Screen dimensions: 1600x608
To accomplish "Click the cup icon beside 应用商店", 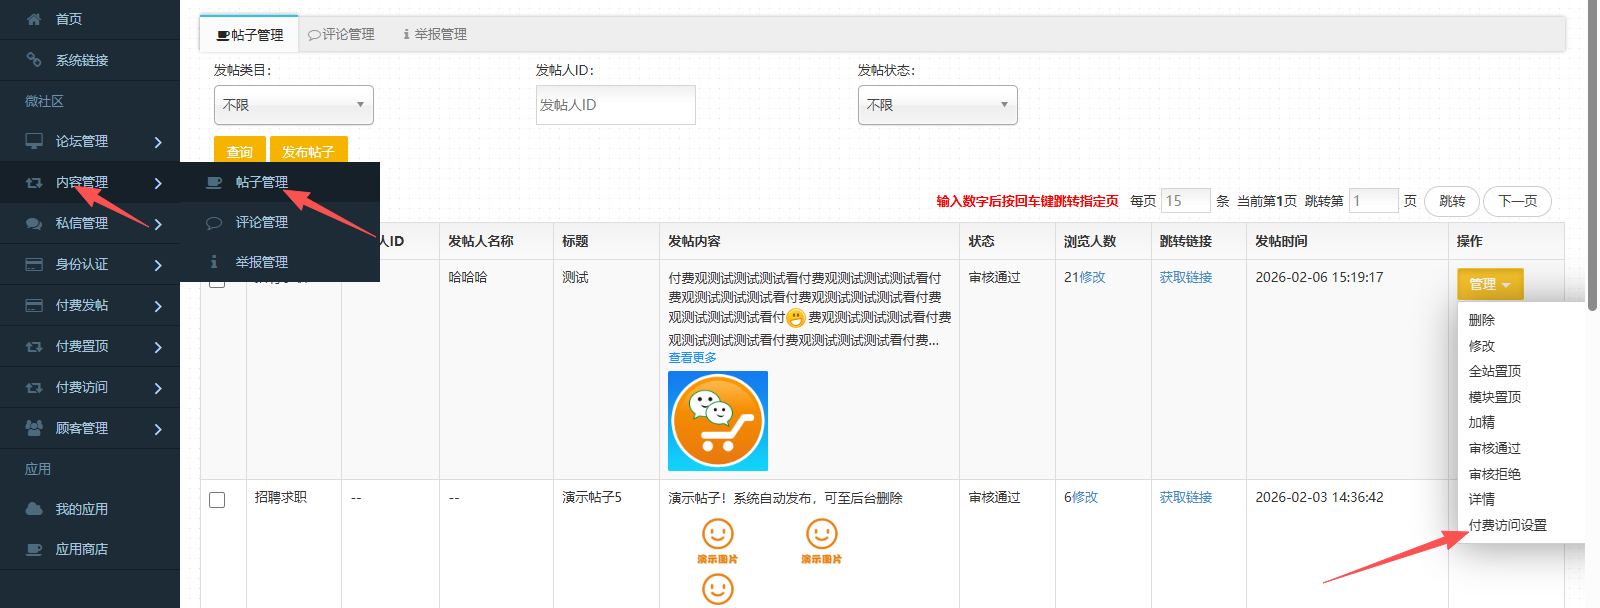I will pos(34,549).
